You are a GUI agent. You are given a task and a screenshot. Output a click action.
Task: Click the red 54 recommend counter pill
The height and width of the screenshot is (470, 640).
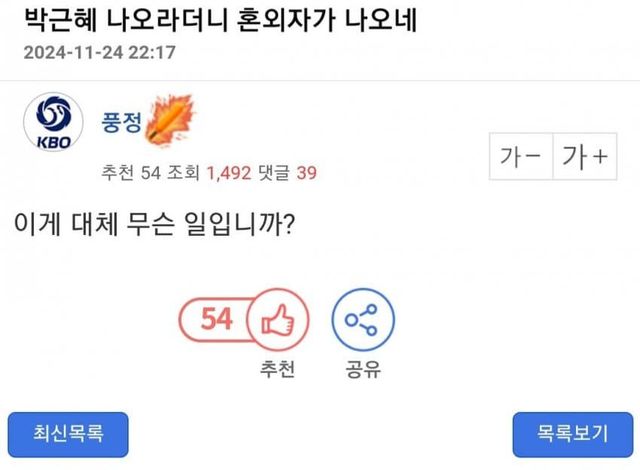click(215, 319)
